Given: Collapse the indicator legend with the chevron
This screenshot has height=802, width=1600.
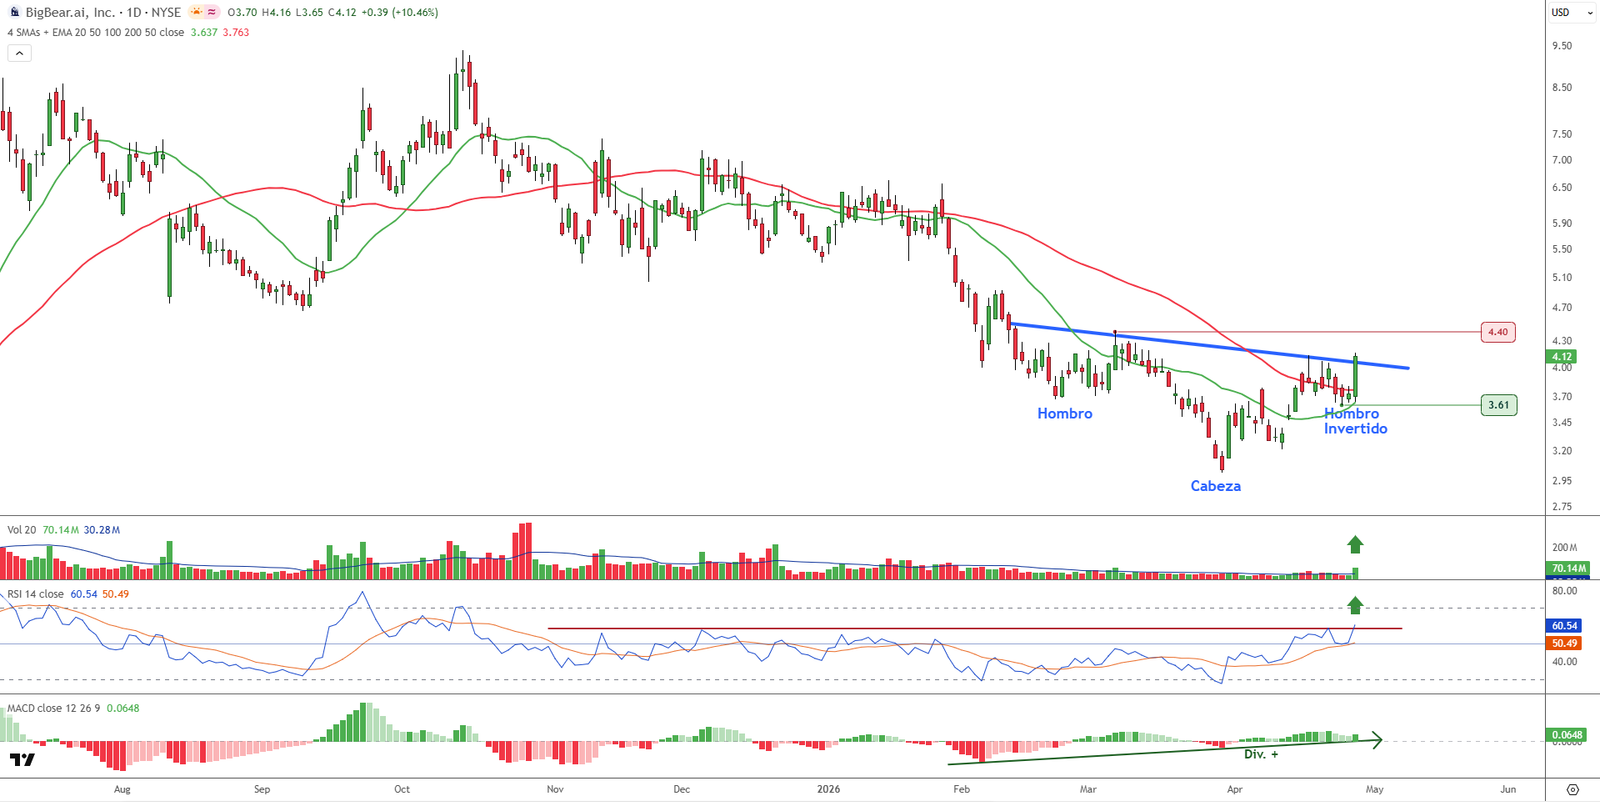Looking at the screenshot, I should pos(19,54).
